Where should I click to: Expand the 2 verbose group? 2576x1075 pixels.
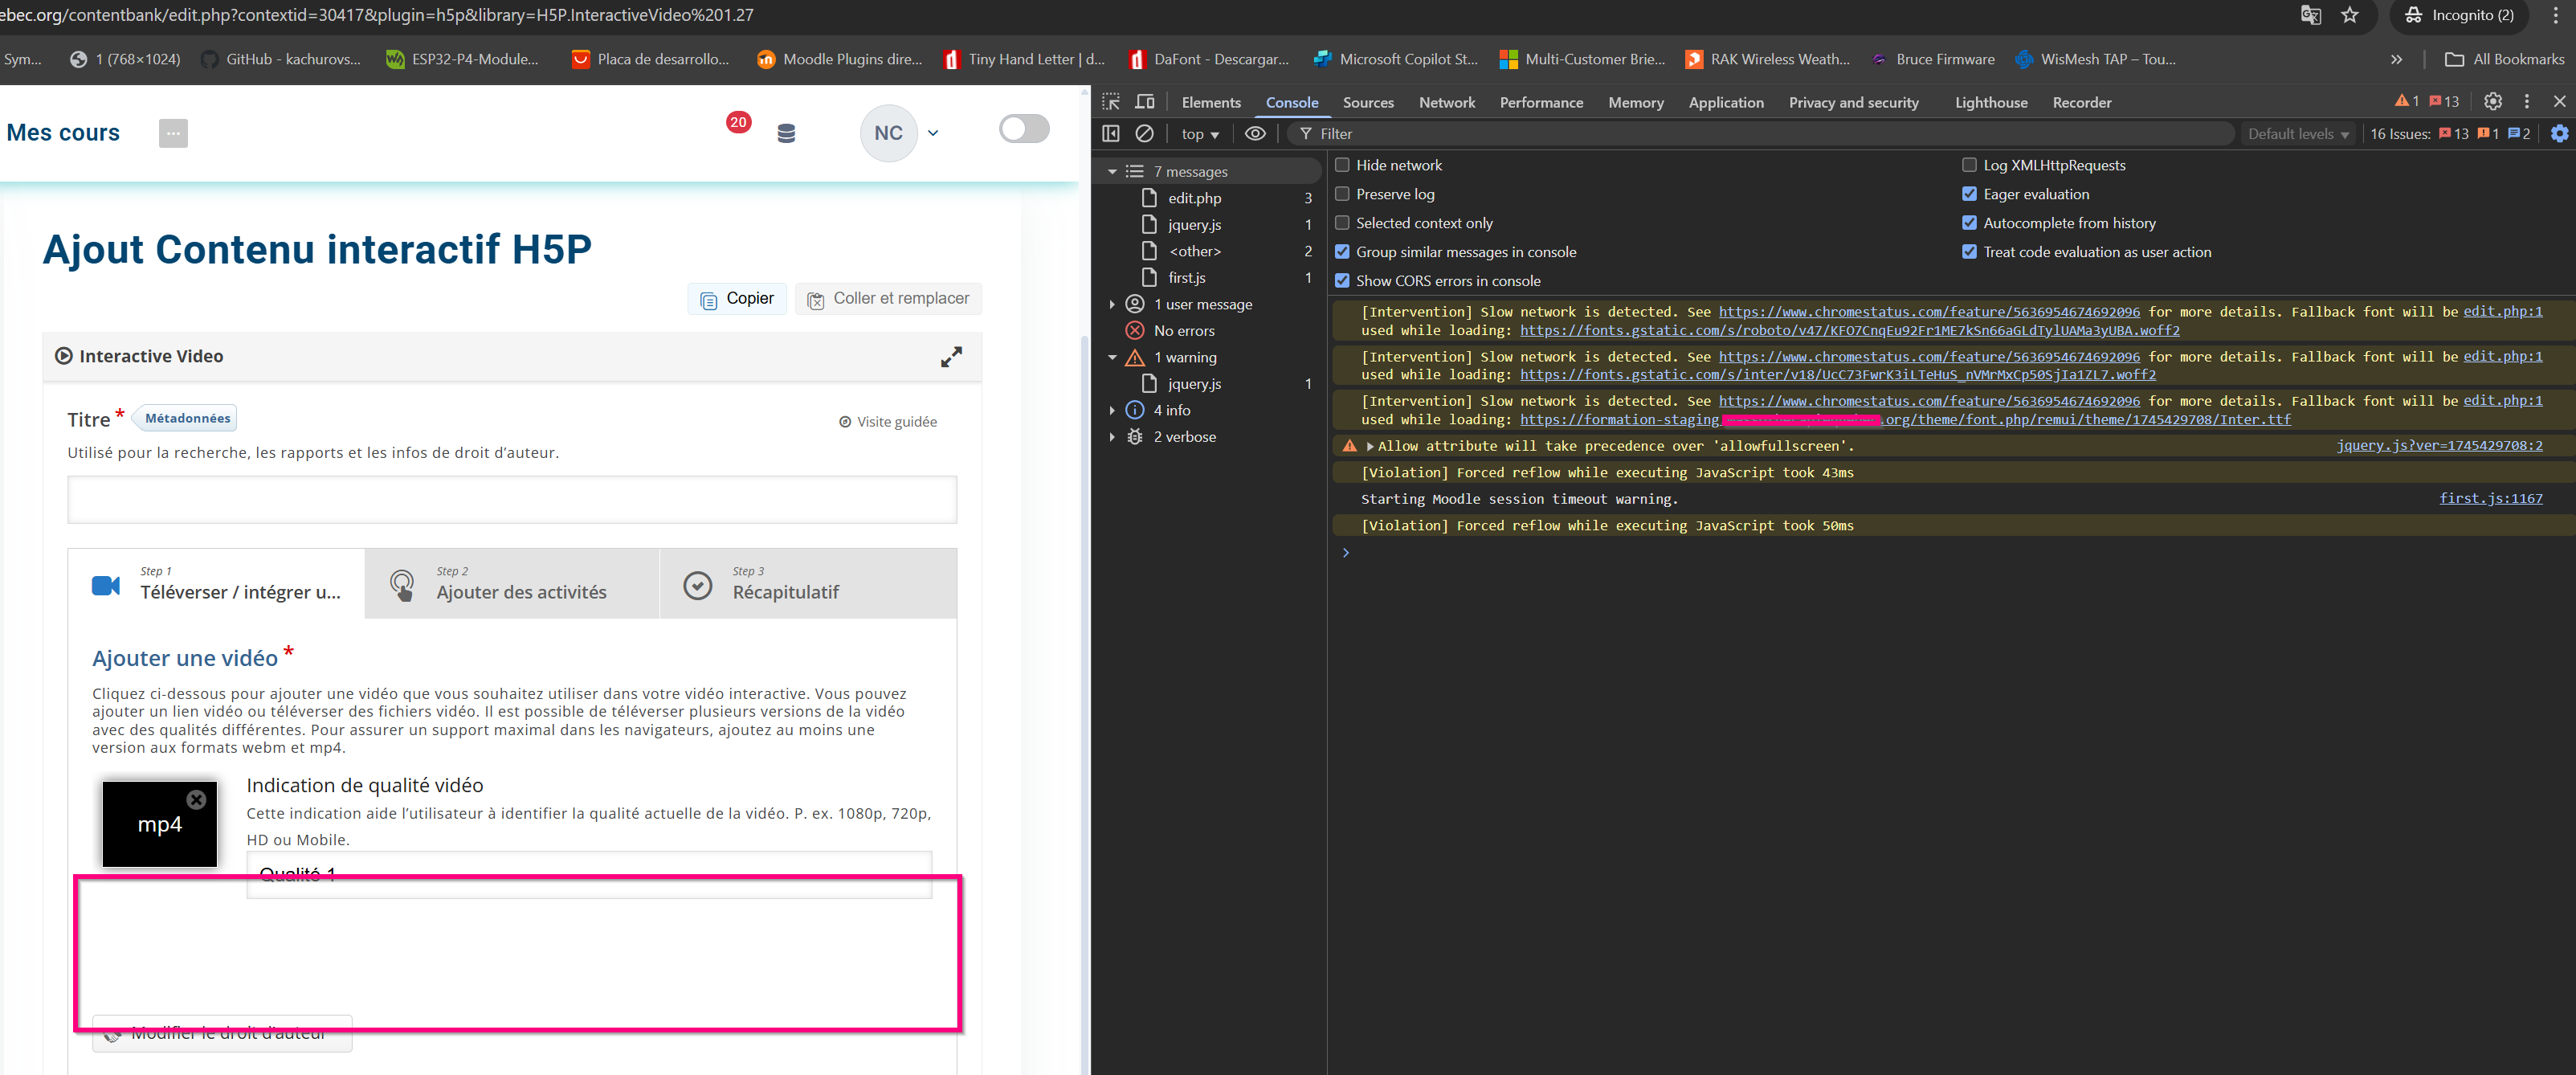point(1111,437)
